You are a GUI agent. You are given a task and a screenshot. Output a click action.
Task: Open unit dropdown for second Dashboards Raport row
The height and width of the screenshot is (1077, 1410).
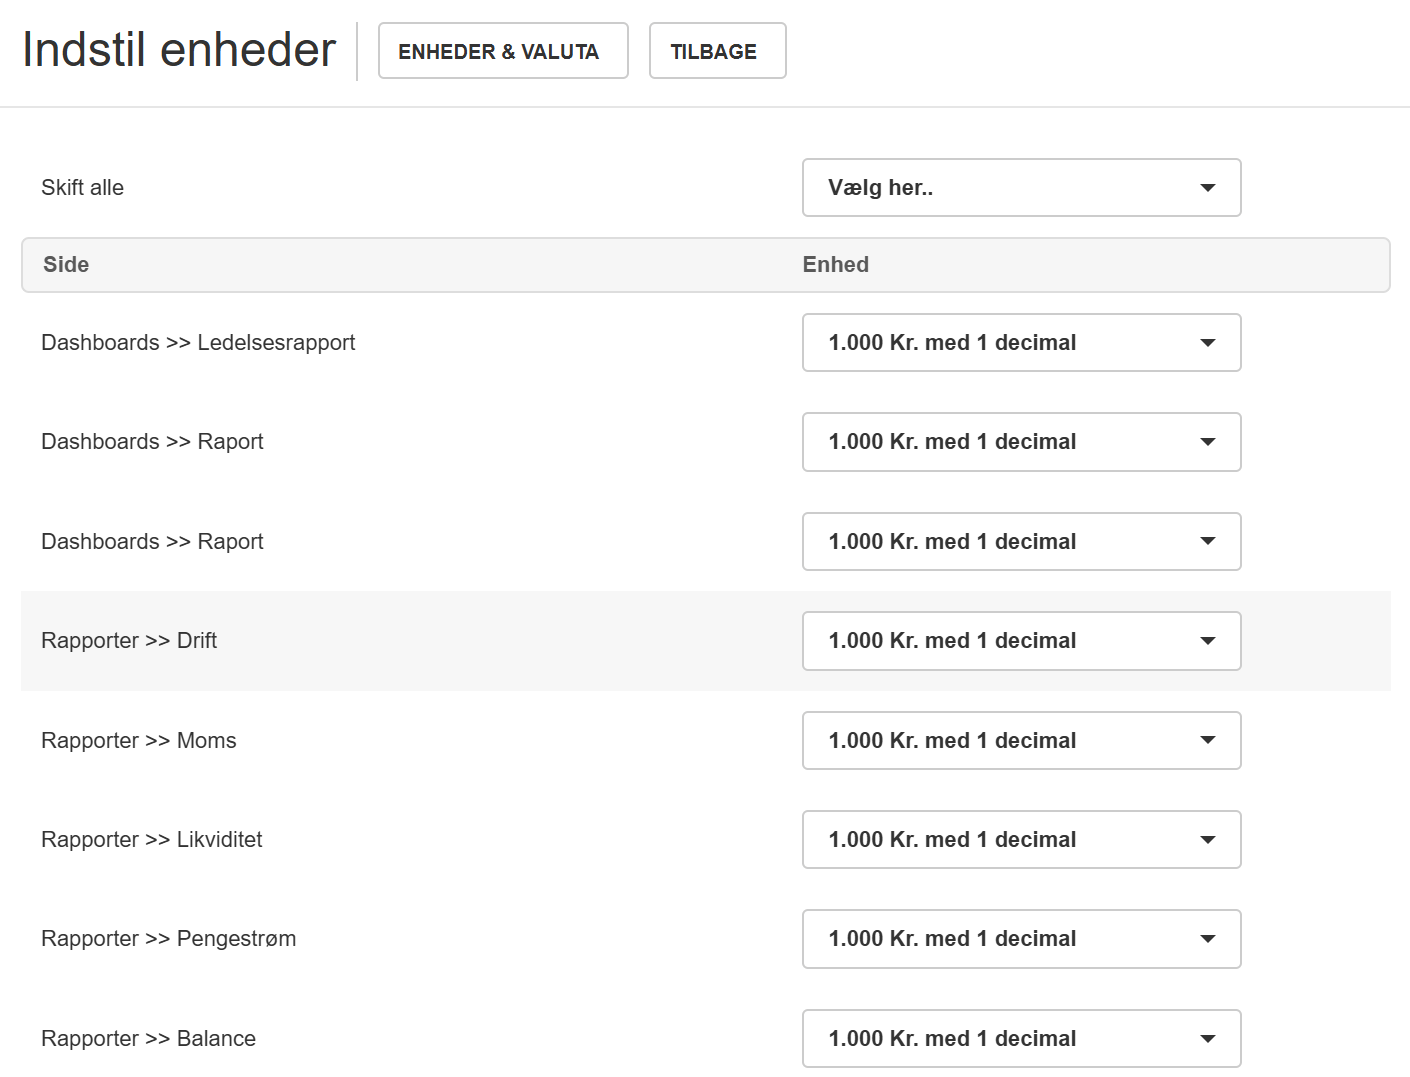click(x=1021, y=542)
